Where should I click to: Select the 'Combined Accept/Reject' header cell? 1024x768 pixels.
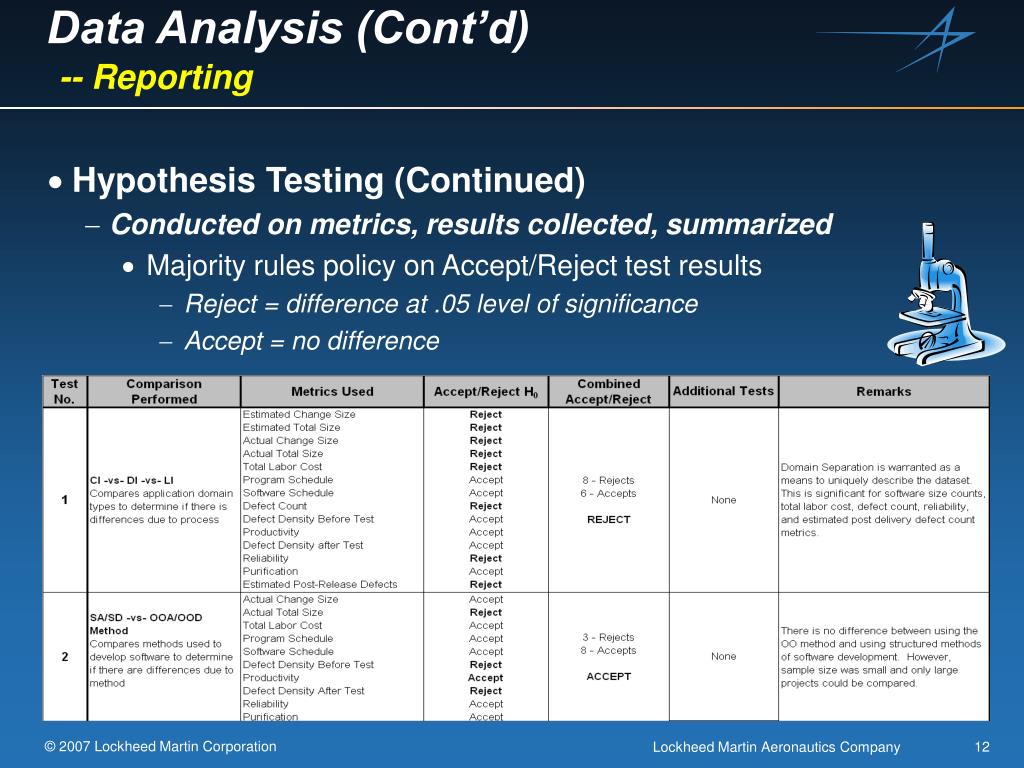tap(609, 391)
